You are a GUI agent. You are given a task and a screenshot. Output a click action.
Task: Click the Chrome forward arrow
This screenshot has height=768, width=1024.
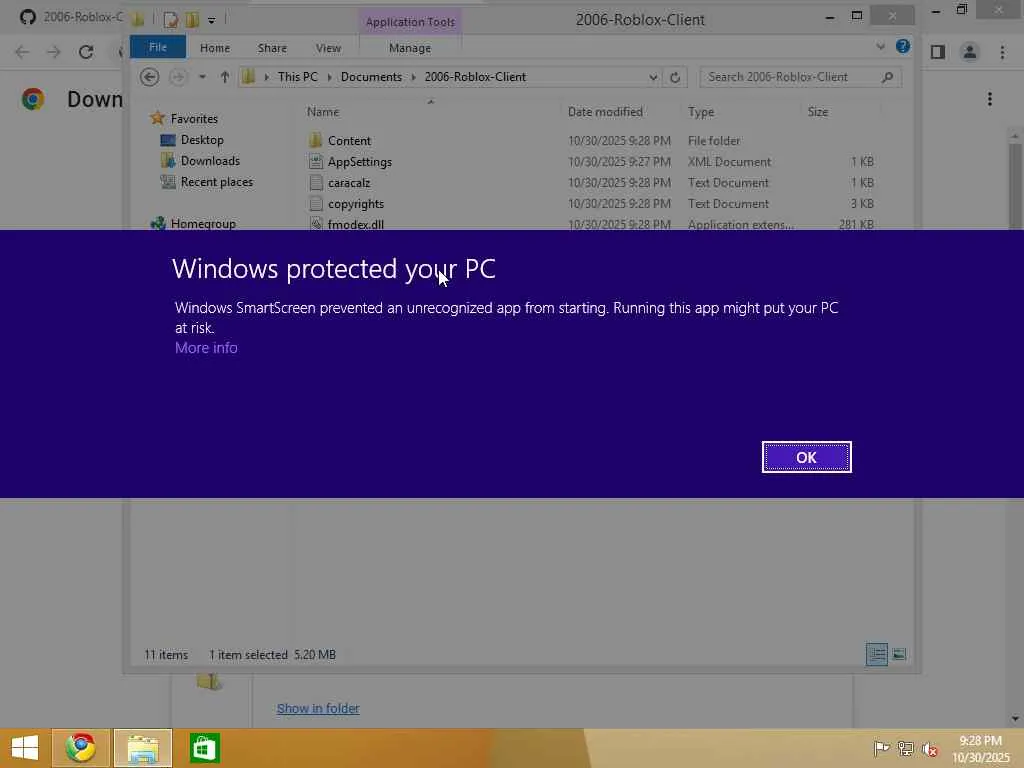(x=54, y=52)
